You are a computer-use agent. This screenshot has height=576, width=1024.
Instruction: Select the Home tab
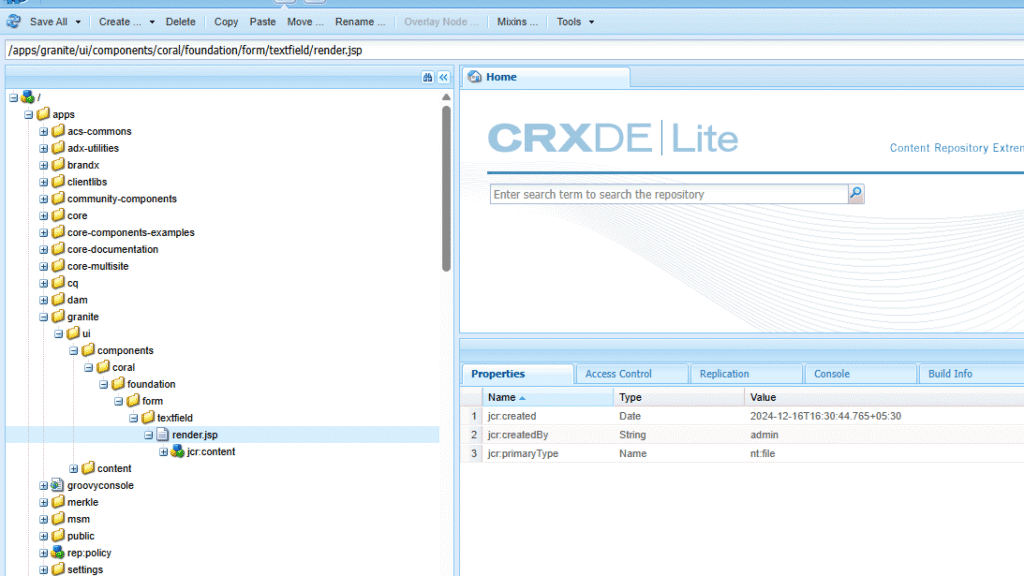[x=547, y=77]
